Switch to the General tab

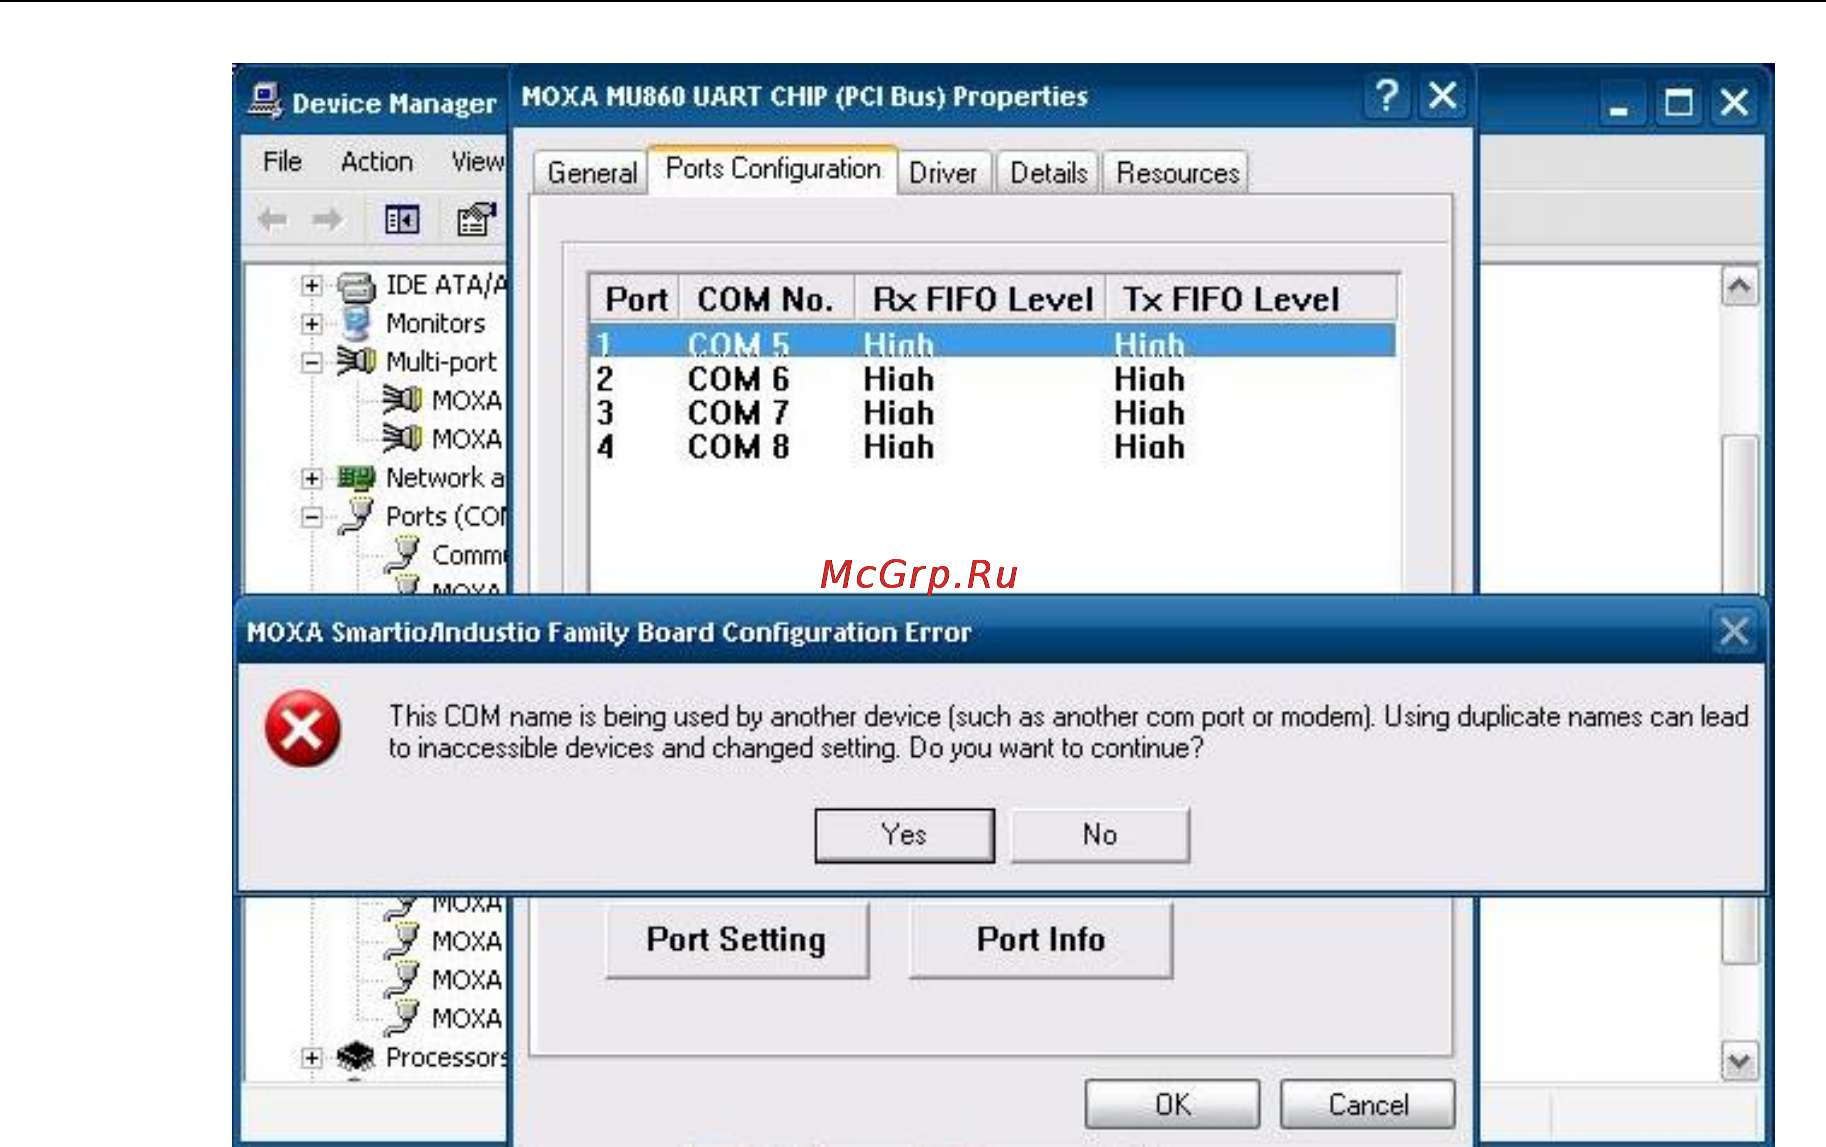[592, 173]
